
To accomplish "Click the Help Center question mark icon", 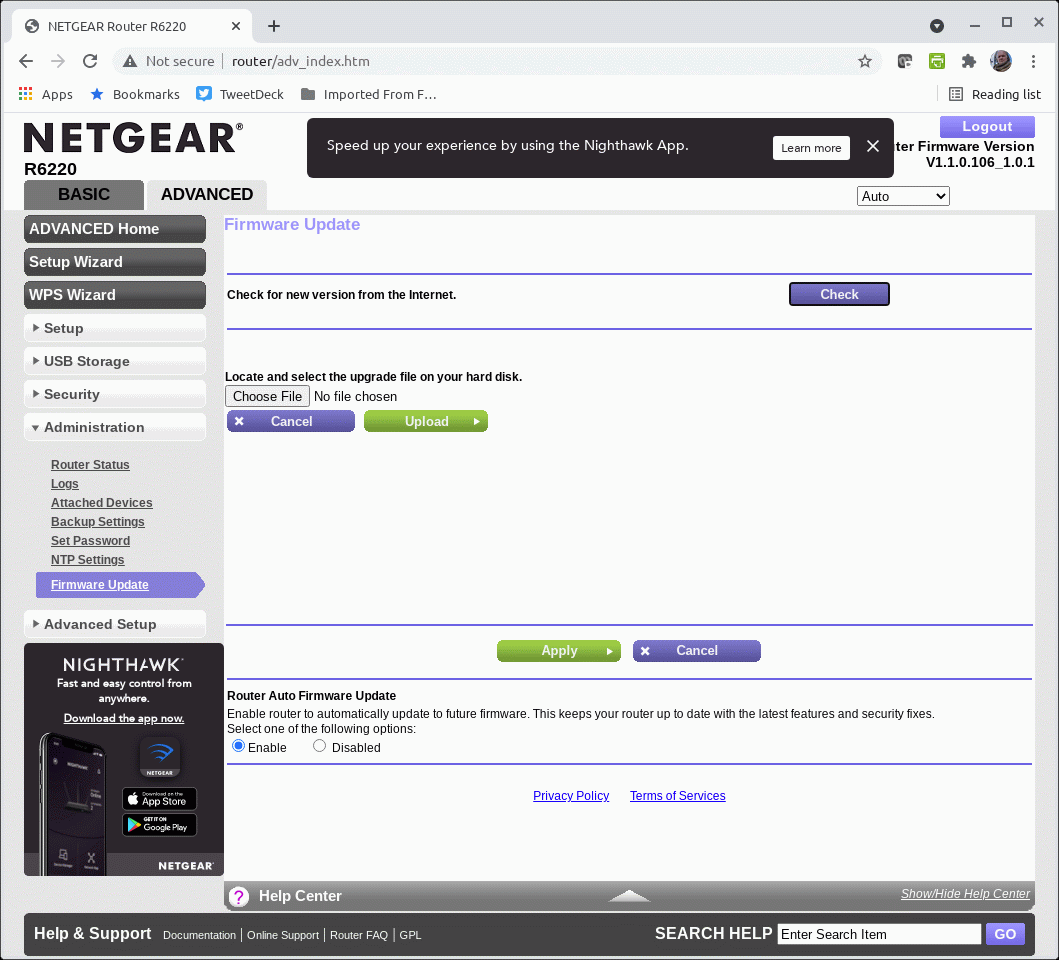I will click(238, 896).
